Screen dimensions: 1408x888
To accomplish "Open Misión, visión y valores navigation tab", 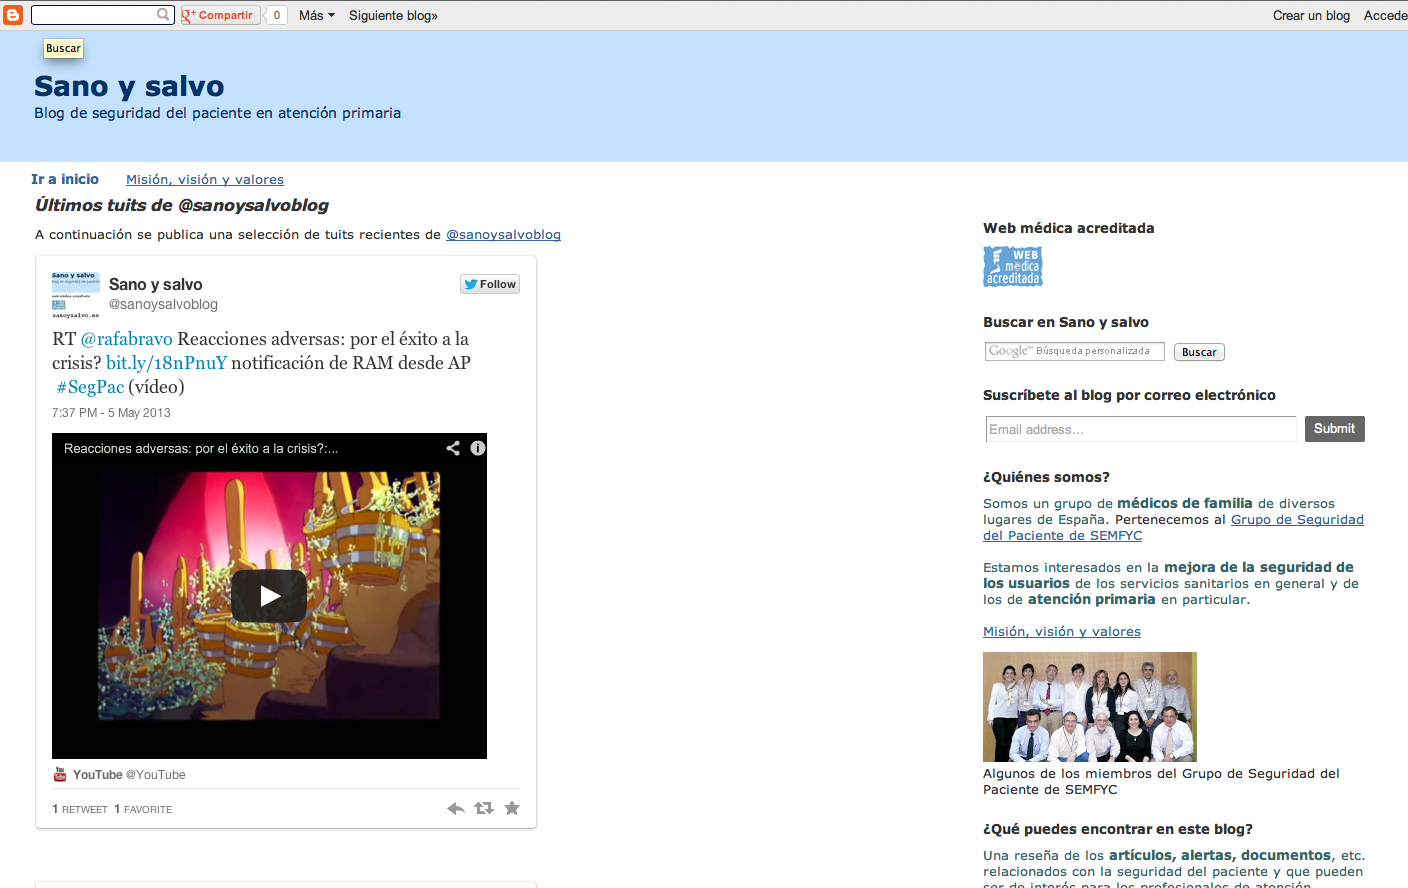I will pos(205,180).
